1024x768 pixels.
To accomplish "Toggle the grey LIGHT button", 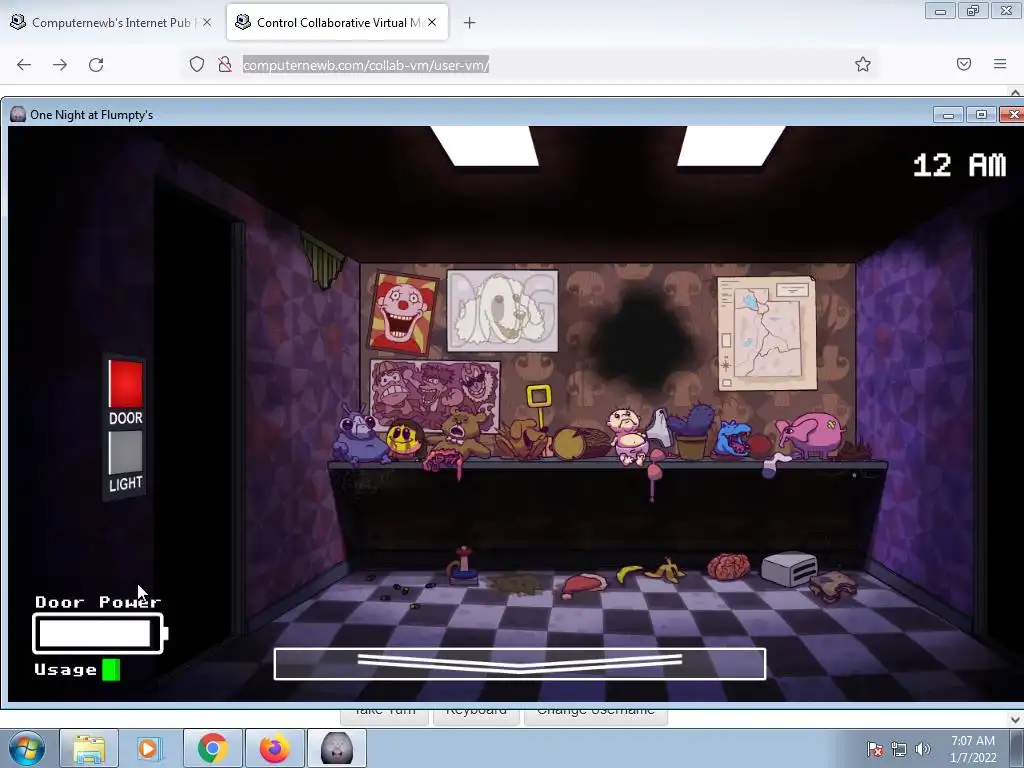I will coord(125,452).
